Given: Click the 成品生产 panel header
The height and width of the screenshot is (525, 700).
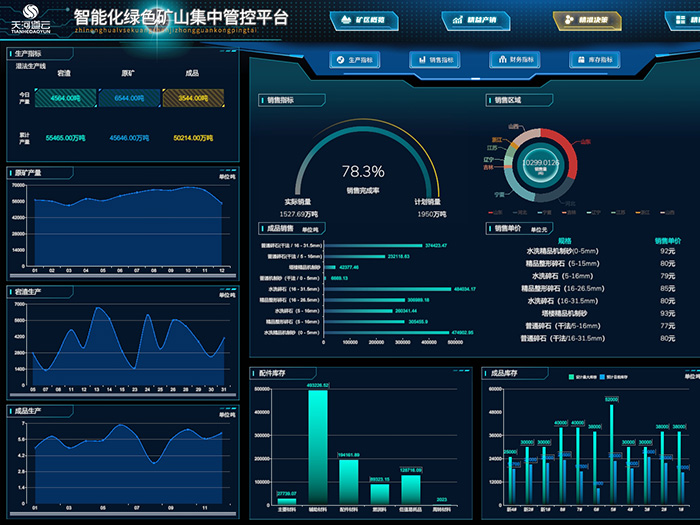Looking at the screenshot, I should tap(40, 411).
